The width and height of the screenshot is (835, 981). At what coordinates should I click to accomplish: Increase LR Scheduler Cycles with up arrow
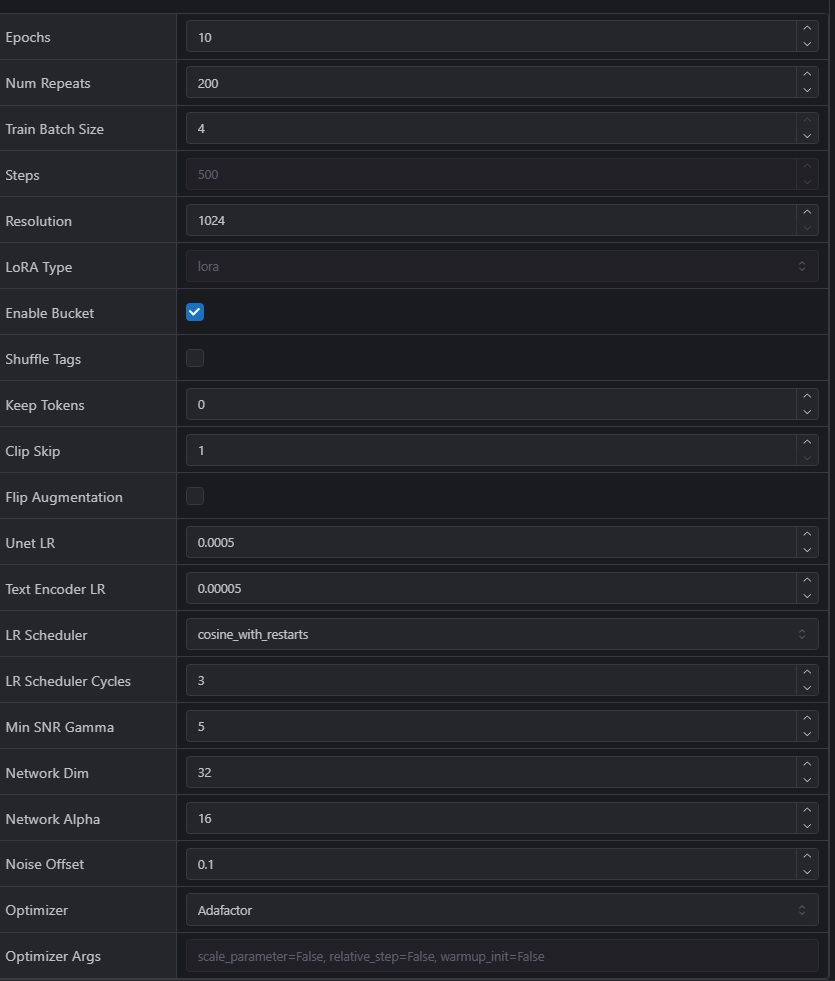coord(807,674)
